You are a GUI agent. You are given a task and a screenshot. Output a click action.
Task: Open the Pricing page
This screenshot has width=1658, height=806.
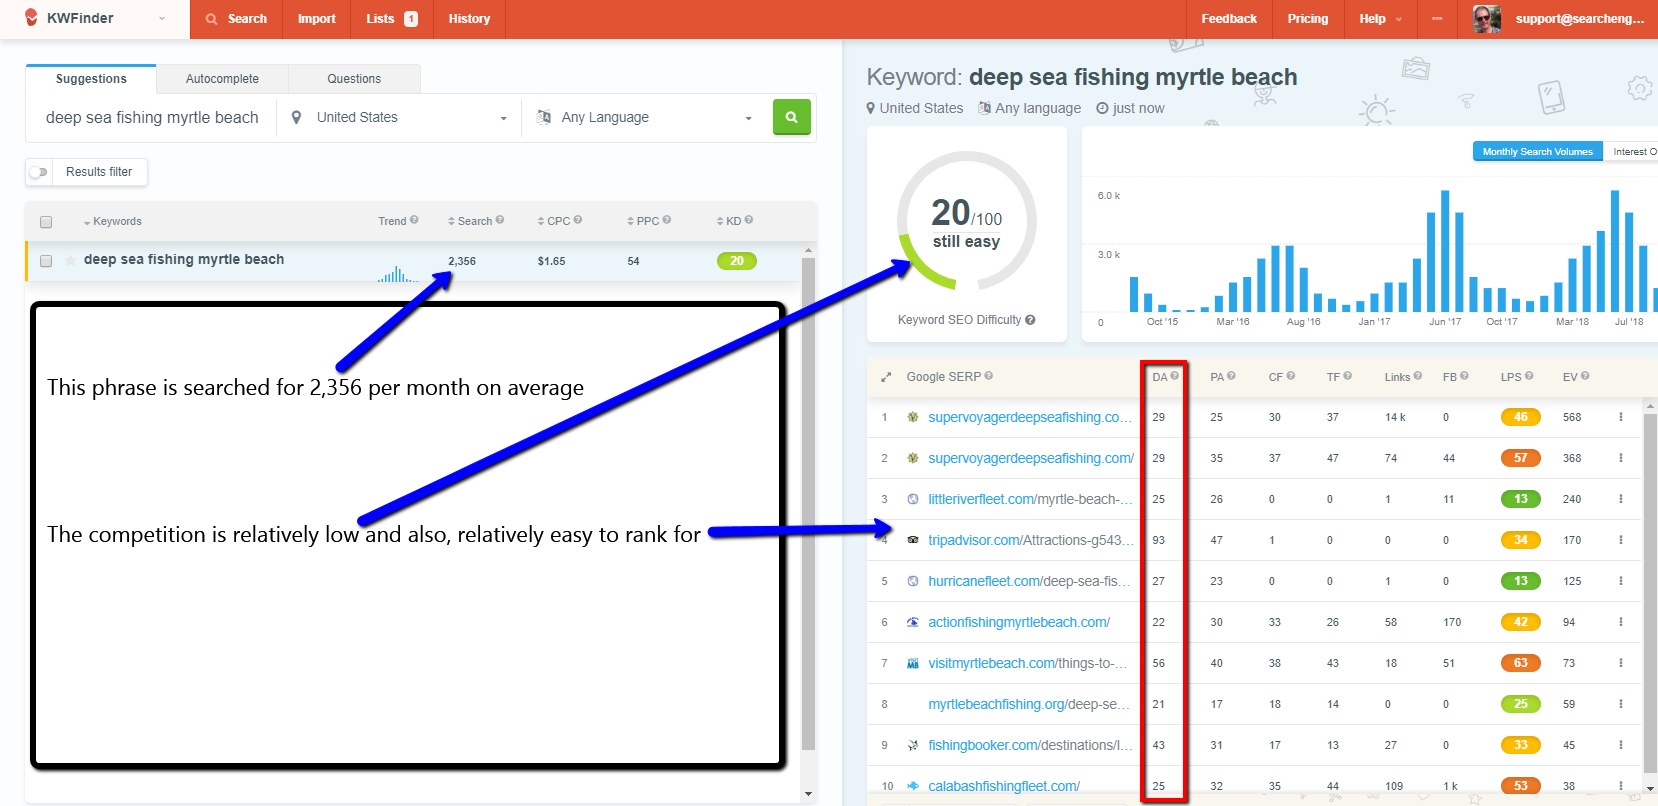pyautogui.click(x=1308, y=19)
